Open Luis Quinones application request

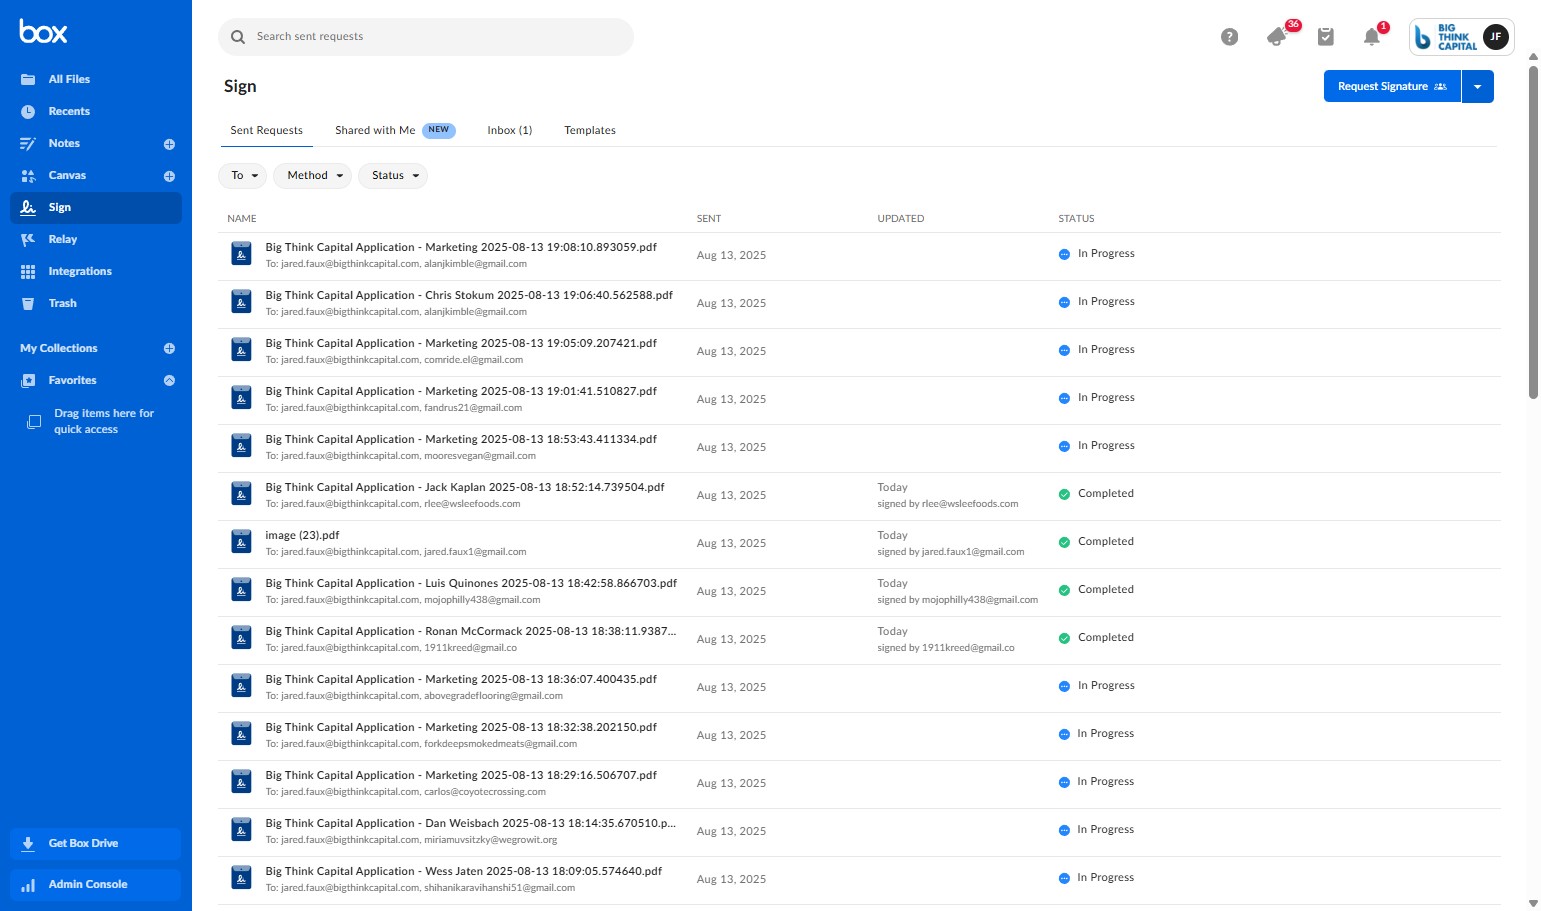[x=471, y=583]
